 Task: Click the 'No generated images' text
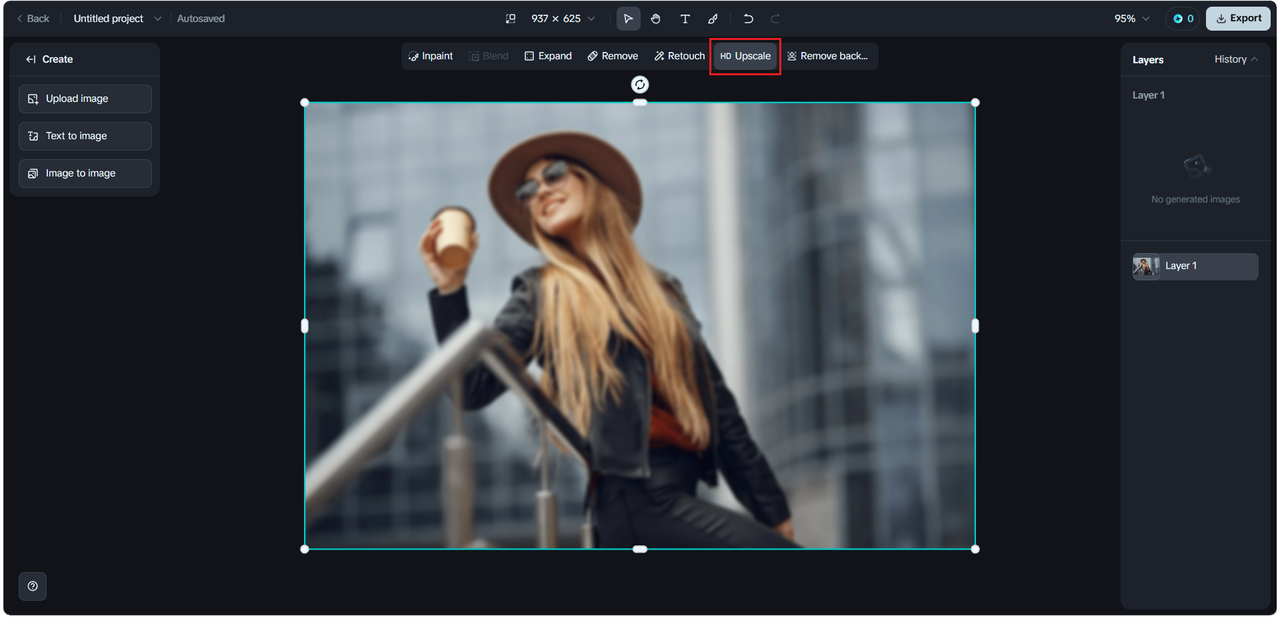click(x=1195, y=199)
